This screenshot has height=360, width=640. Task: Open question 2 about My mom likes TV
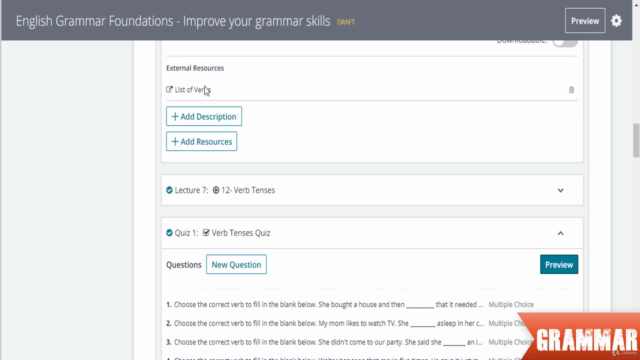point(324,323)
